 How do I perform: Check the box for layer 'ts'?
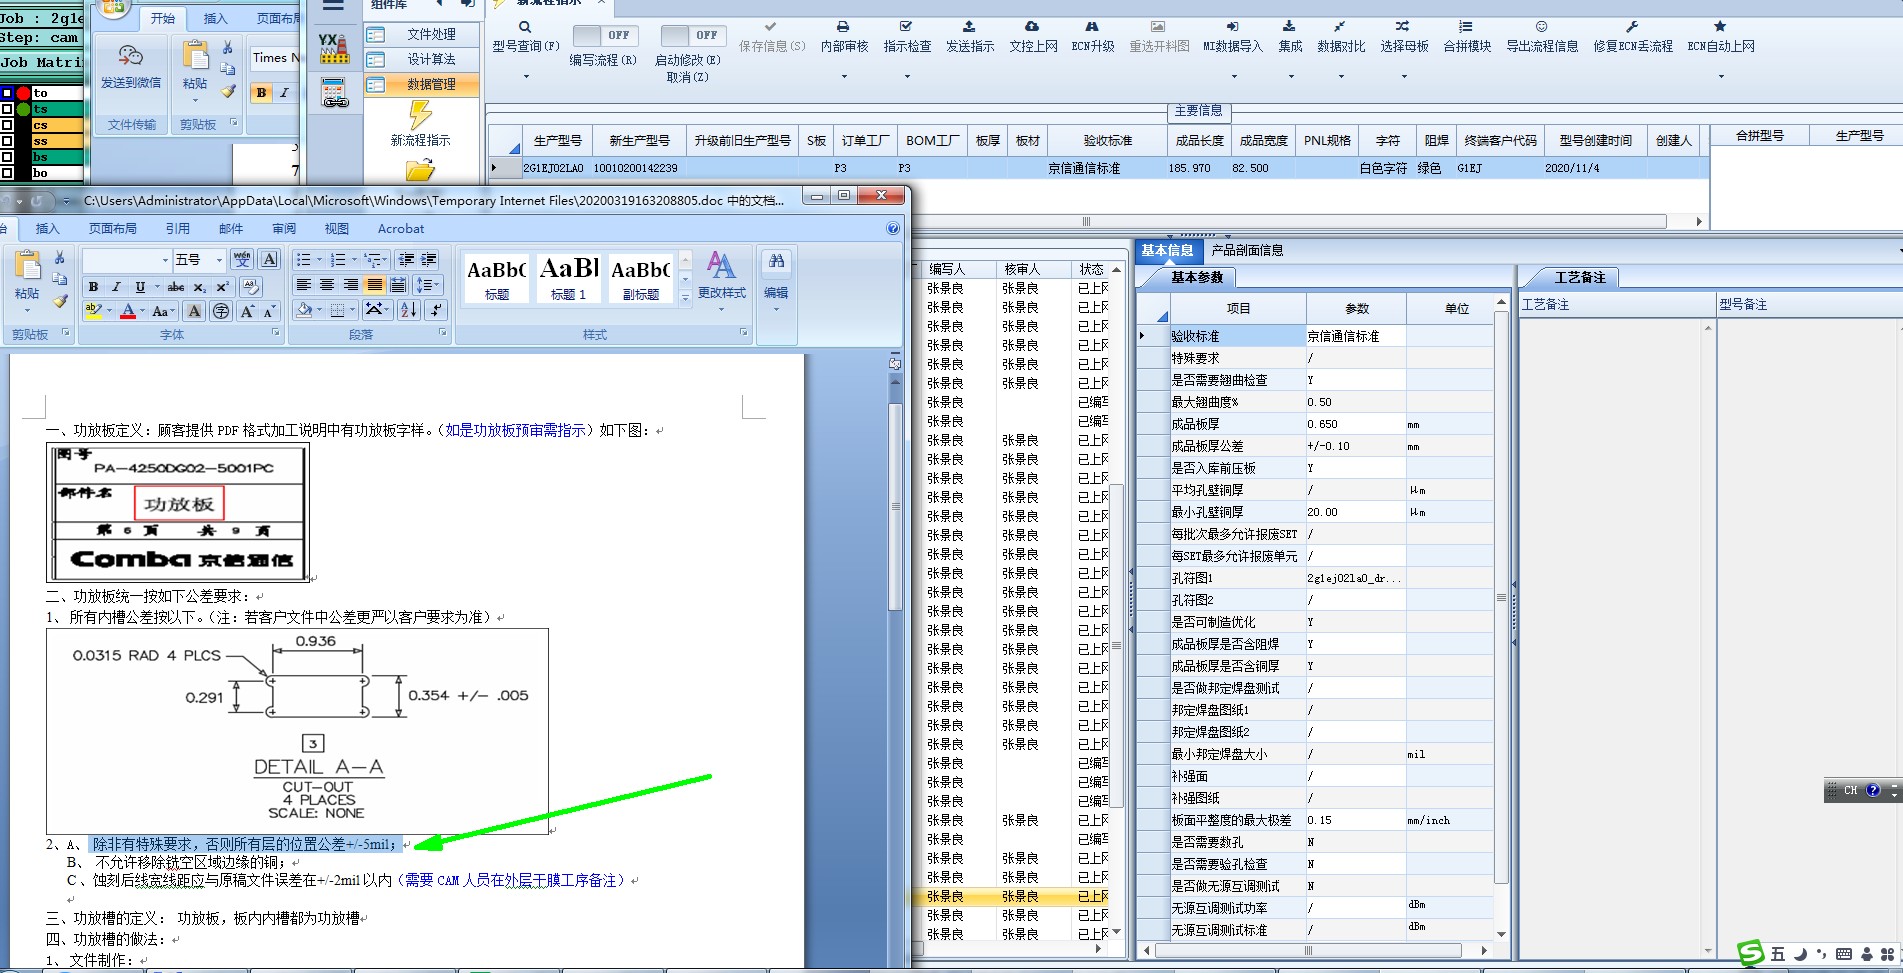(x=7, y=109)
